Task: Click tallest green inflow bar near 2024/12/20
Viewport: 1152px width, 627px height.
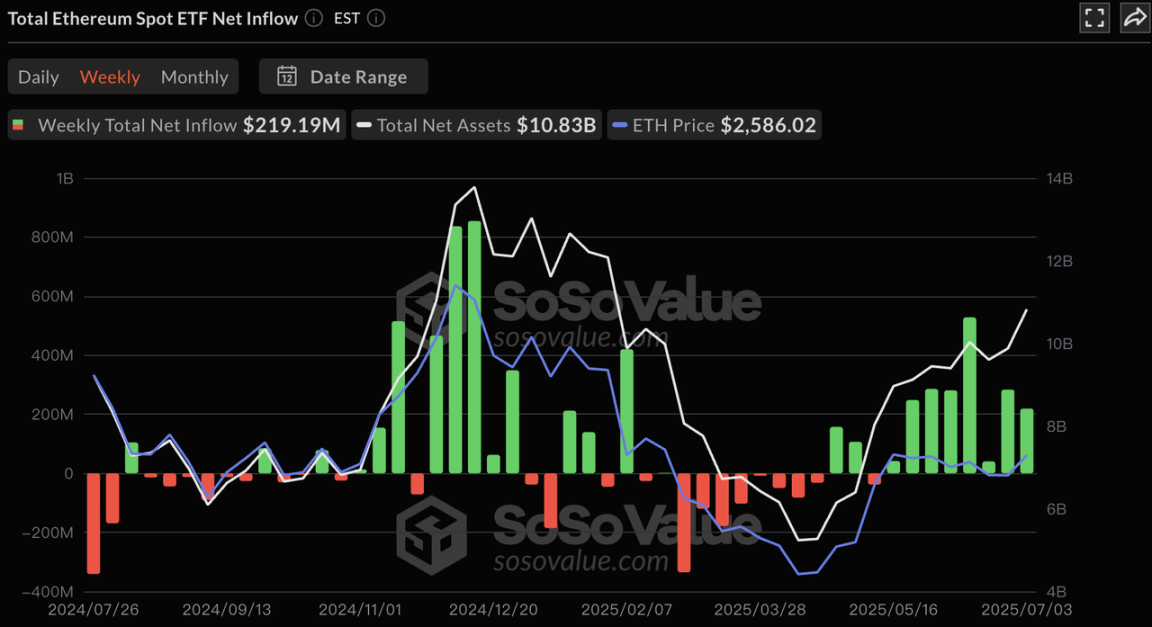Action: (475, 347)
